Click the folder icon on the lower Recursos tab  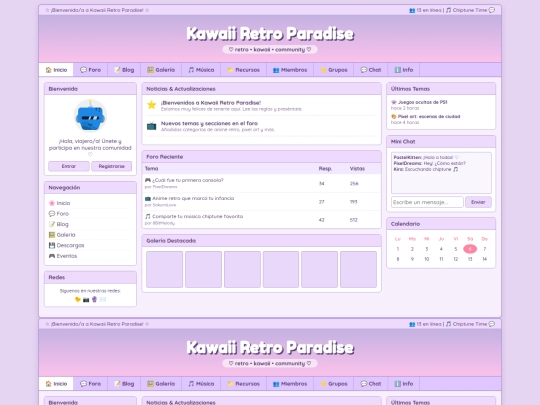pyautogui.click(x=230, y=384)
